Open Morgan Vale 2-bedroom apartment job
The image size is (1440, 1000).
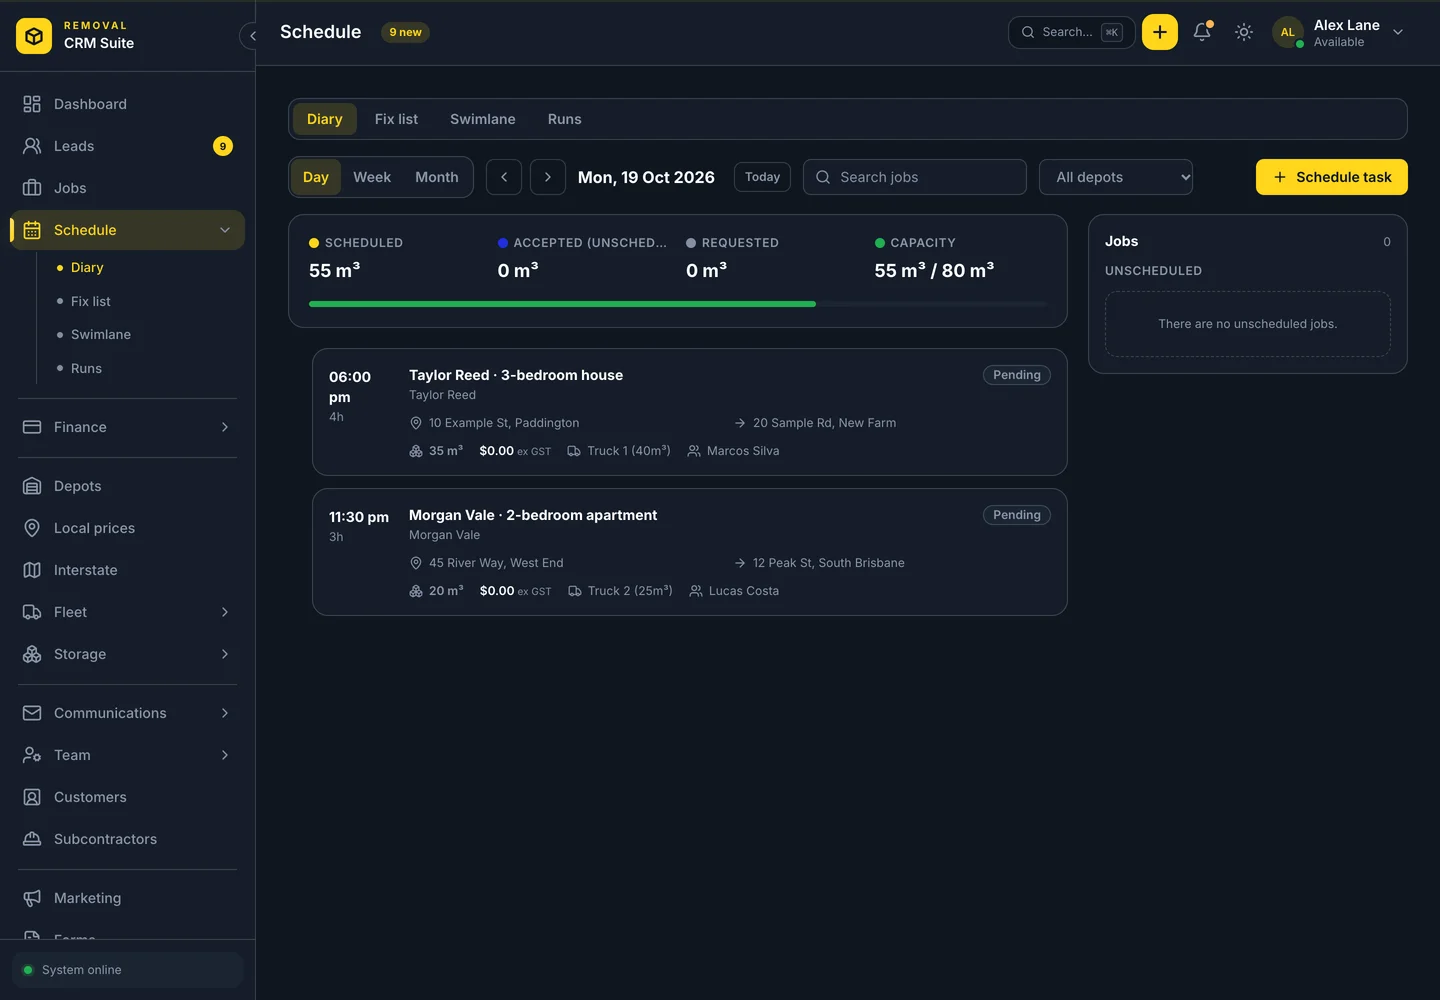click(690, 552)
